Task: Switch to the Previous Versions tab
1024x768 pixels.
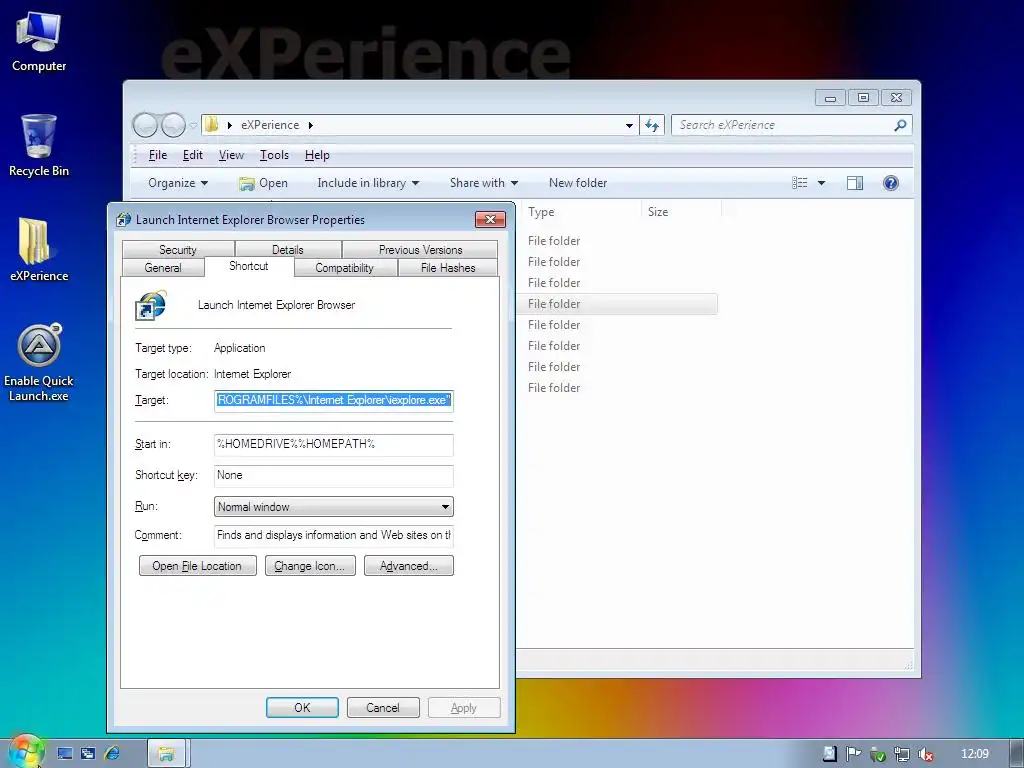Action: [x=420, y=249]
